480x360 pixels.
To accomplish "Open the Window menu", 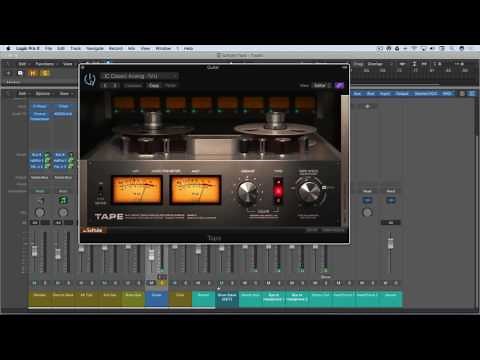I will tap(163, 48).
